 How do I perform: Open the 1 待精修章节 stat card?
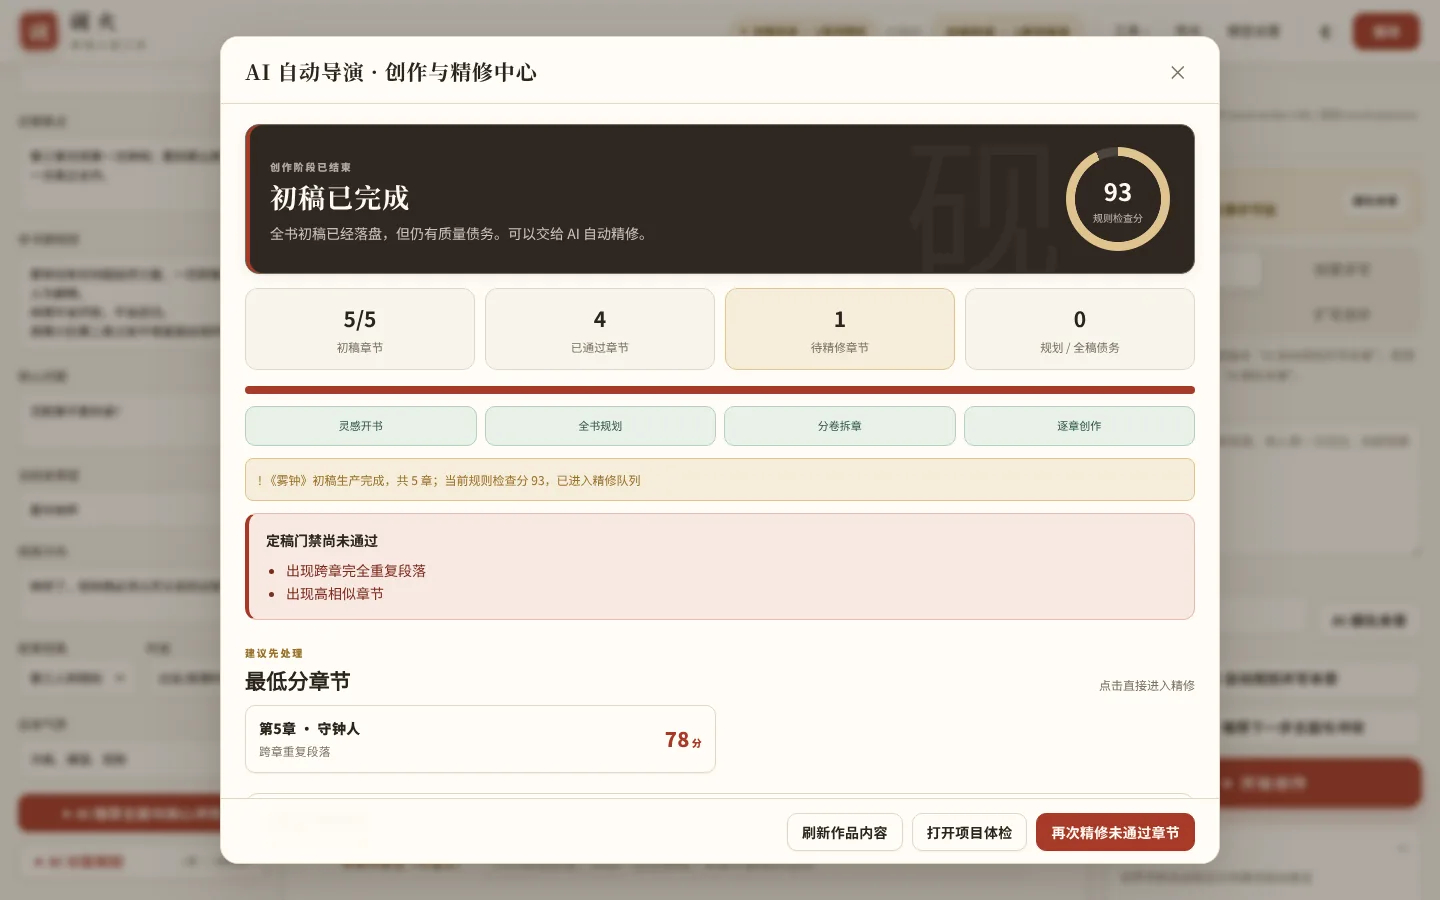pyautogui.click(x=840, y=329)
